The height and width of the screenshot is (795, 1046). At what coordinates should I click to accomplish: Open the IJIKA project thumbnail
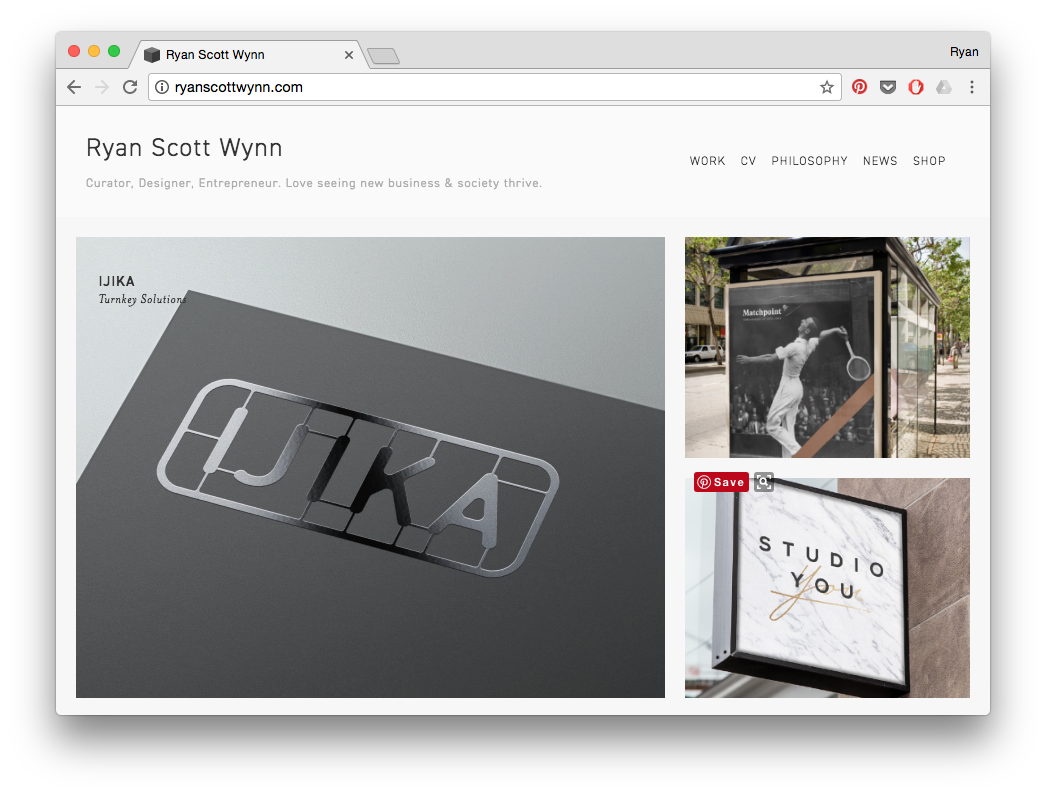click(370, 466)
